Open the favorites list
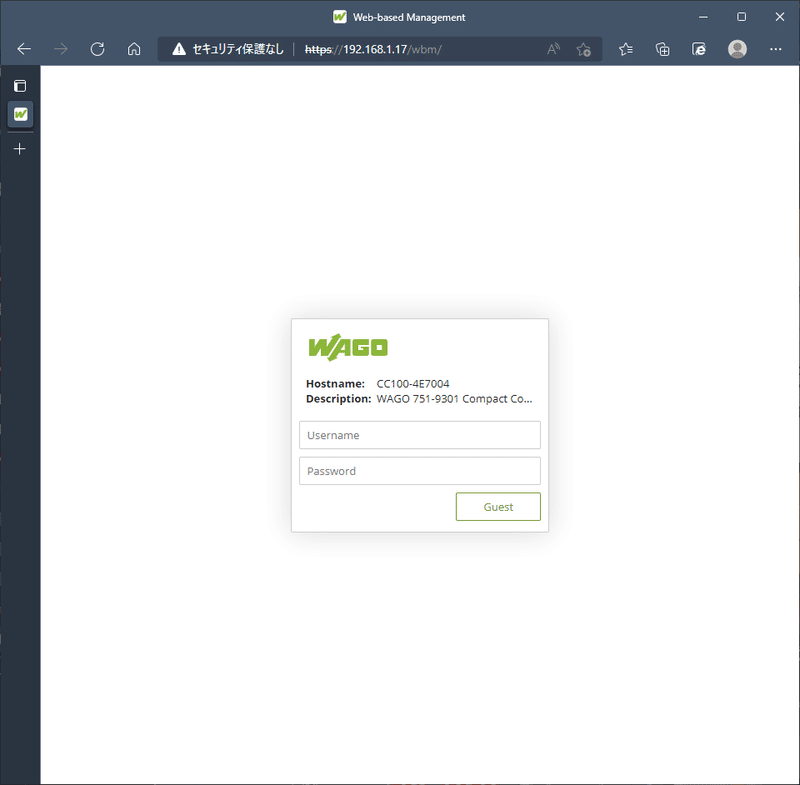 click(626, 49)
